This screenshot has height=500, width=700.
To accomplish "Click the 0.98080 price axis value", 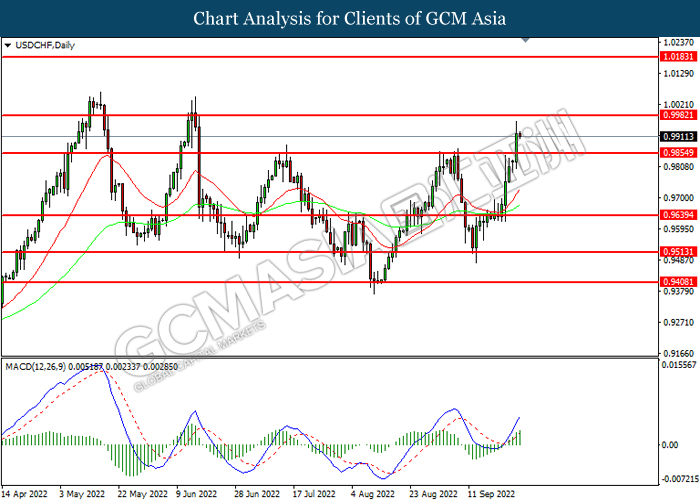I will pyautogui.click(x=679, y=167).
